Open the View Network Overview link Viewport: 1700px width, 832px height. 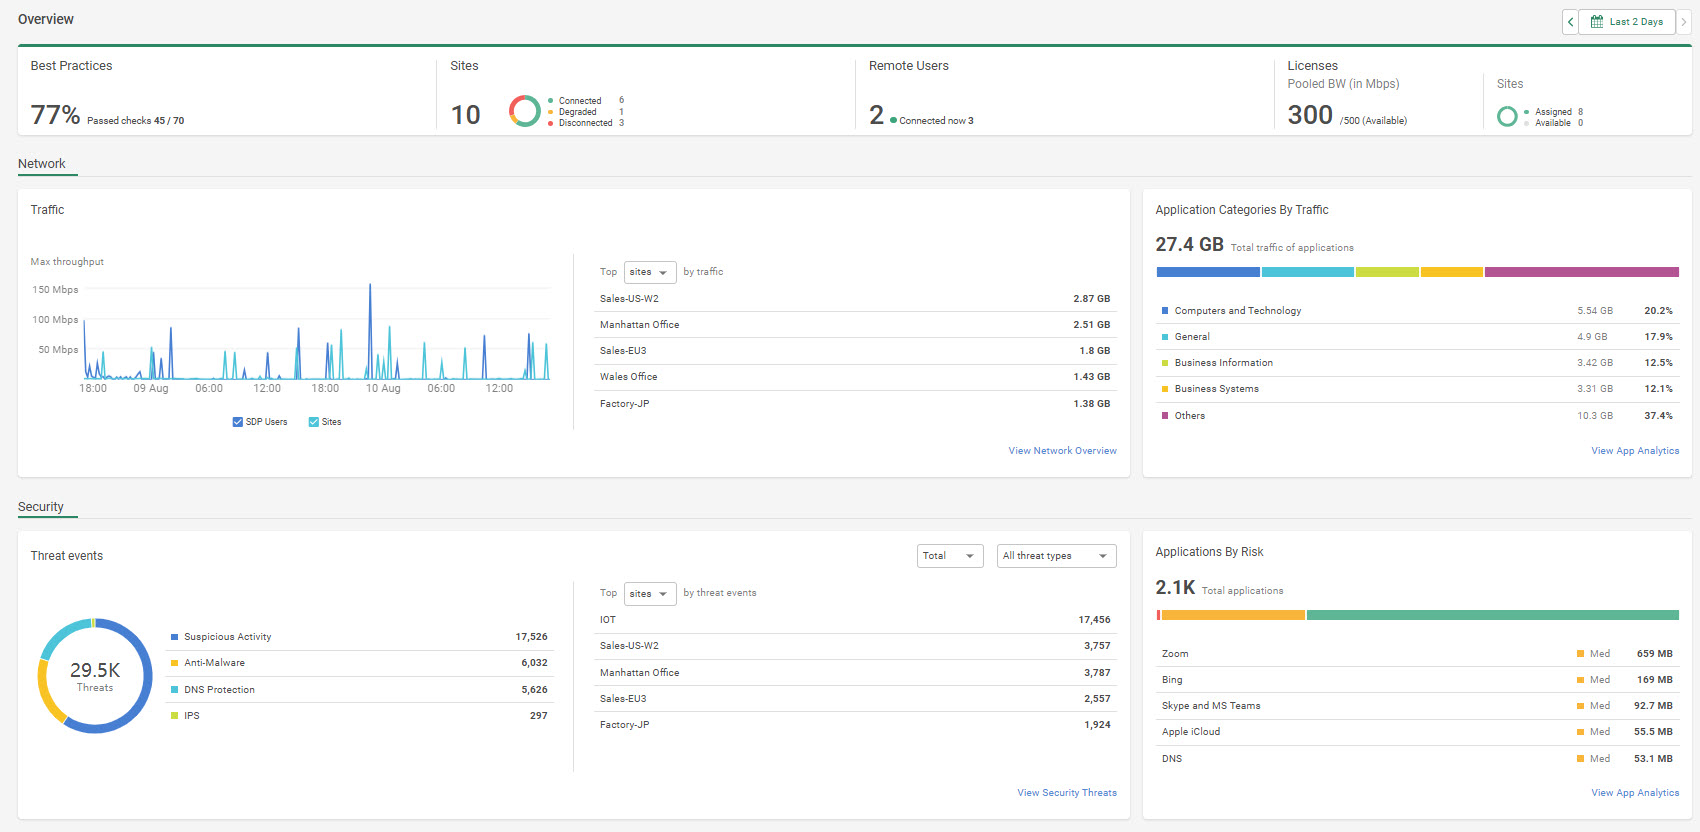[1062, 451]
